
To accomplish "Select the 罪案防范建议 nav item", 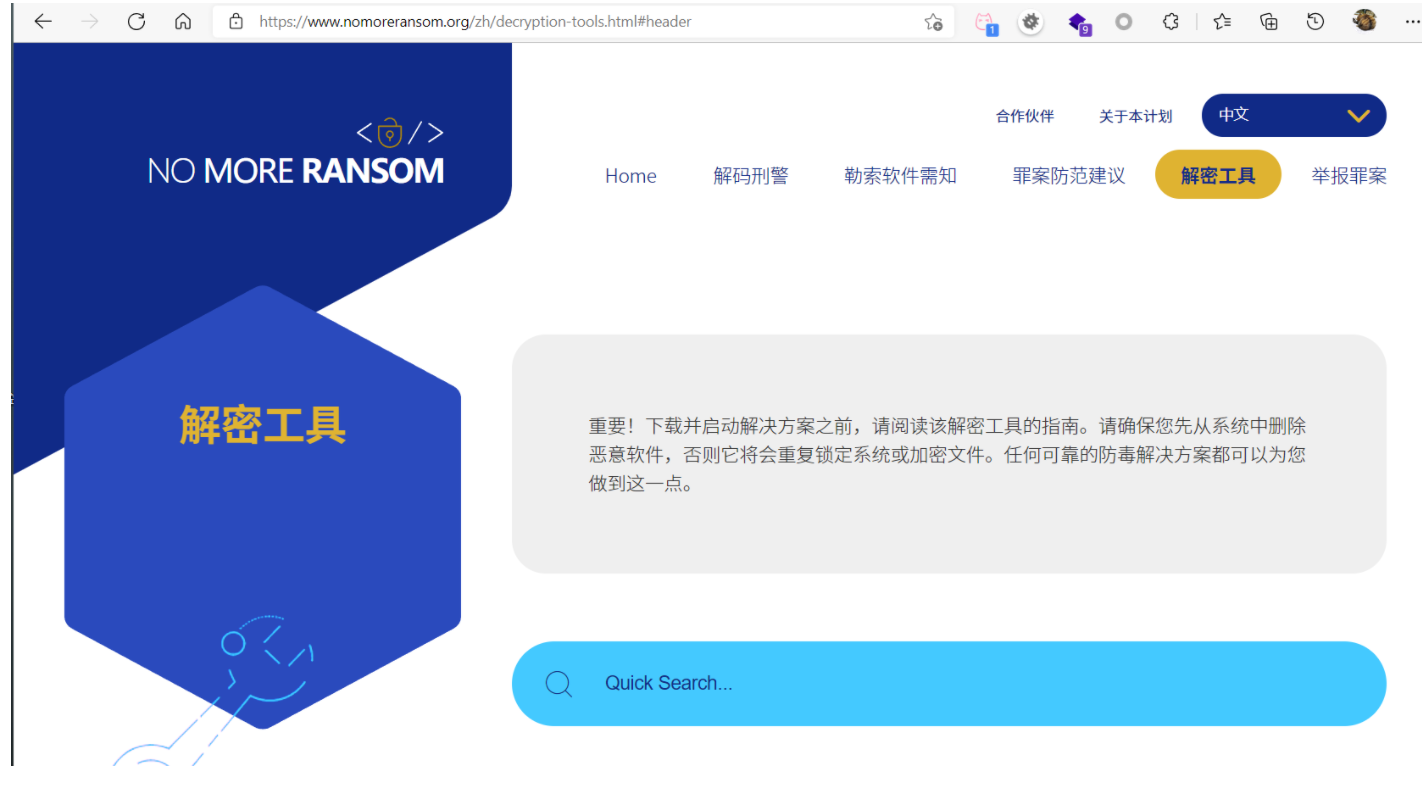I will 1067,175.
